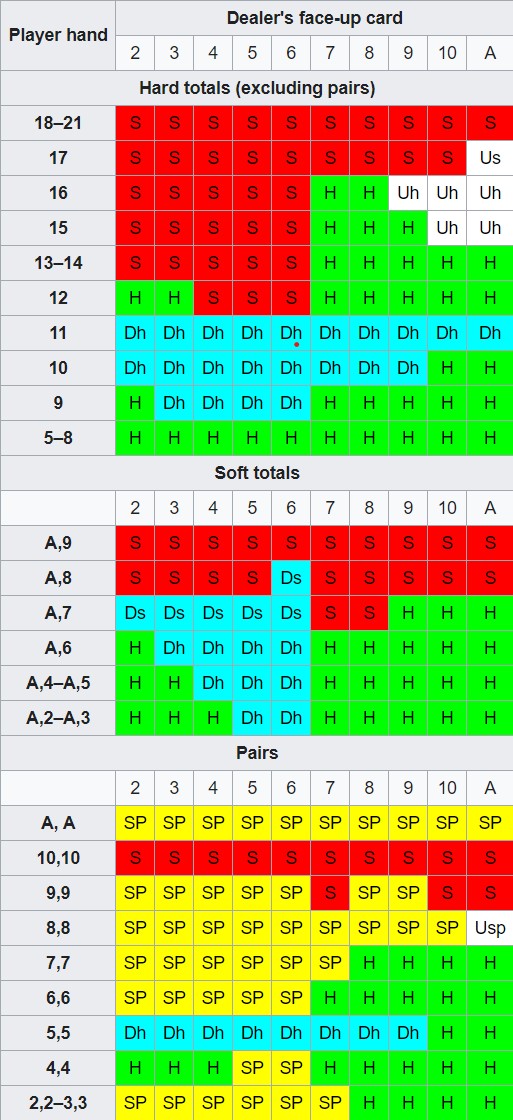The width and height of the screenshot is (513, 1120).
Task: Select the 10,10 row label
Action: coord(58,858)
